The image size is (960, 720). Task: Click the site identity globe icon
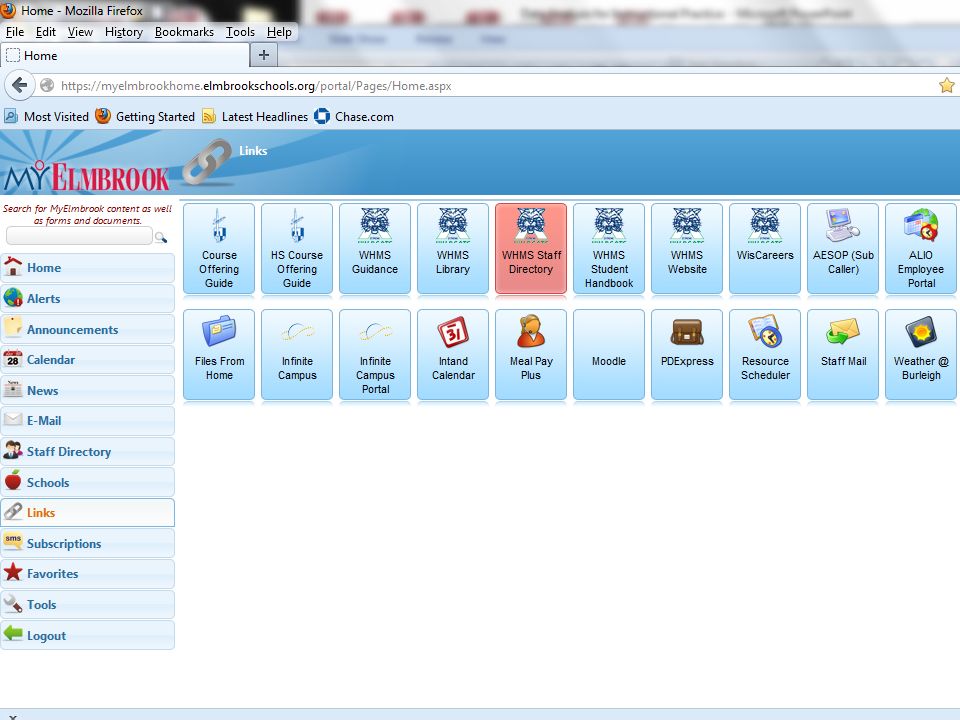point(47,86)
